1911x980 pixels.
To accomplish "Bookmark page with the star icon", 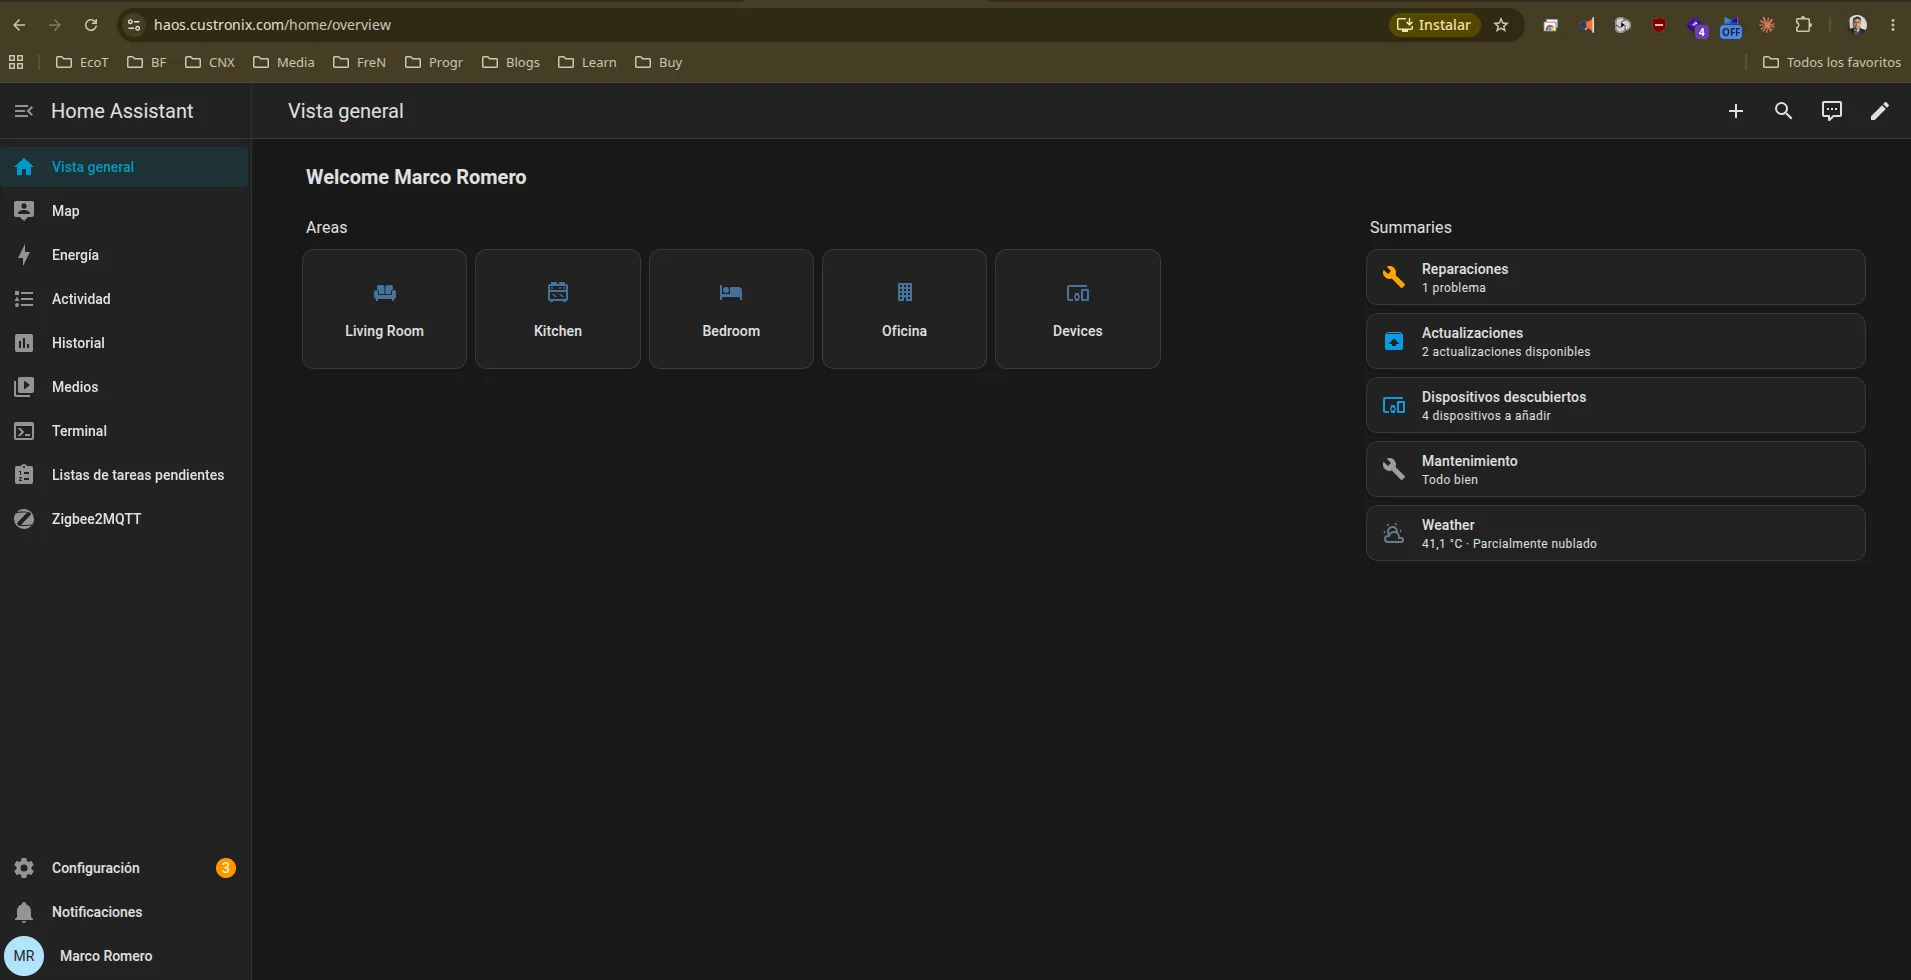I will click(x=1501, y=25).
